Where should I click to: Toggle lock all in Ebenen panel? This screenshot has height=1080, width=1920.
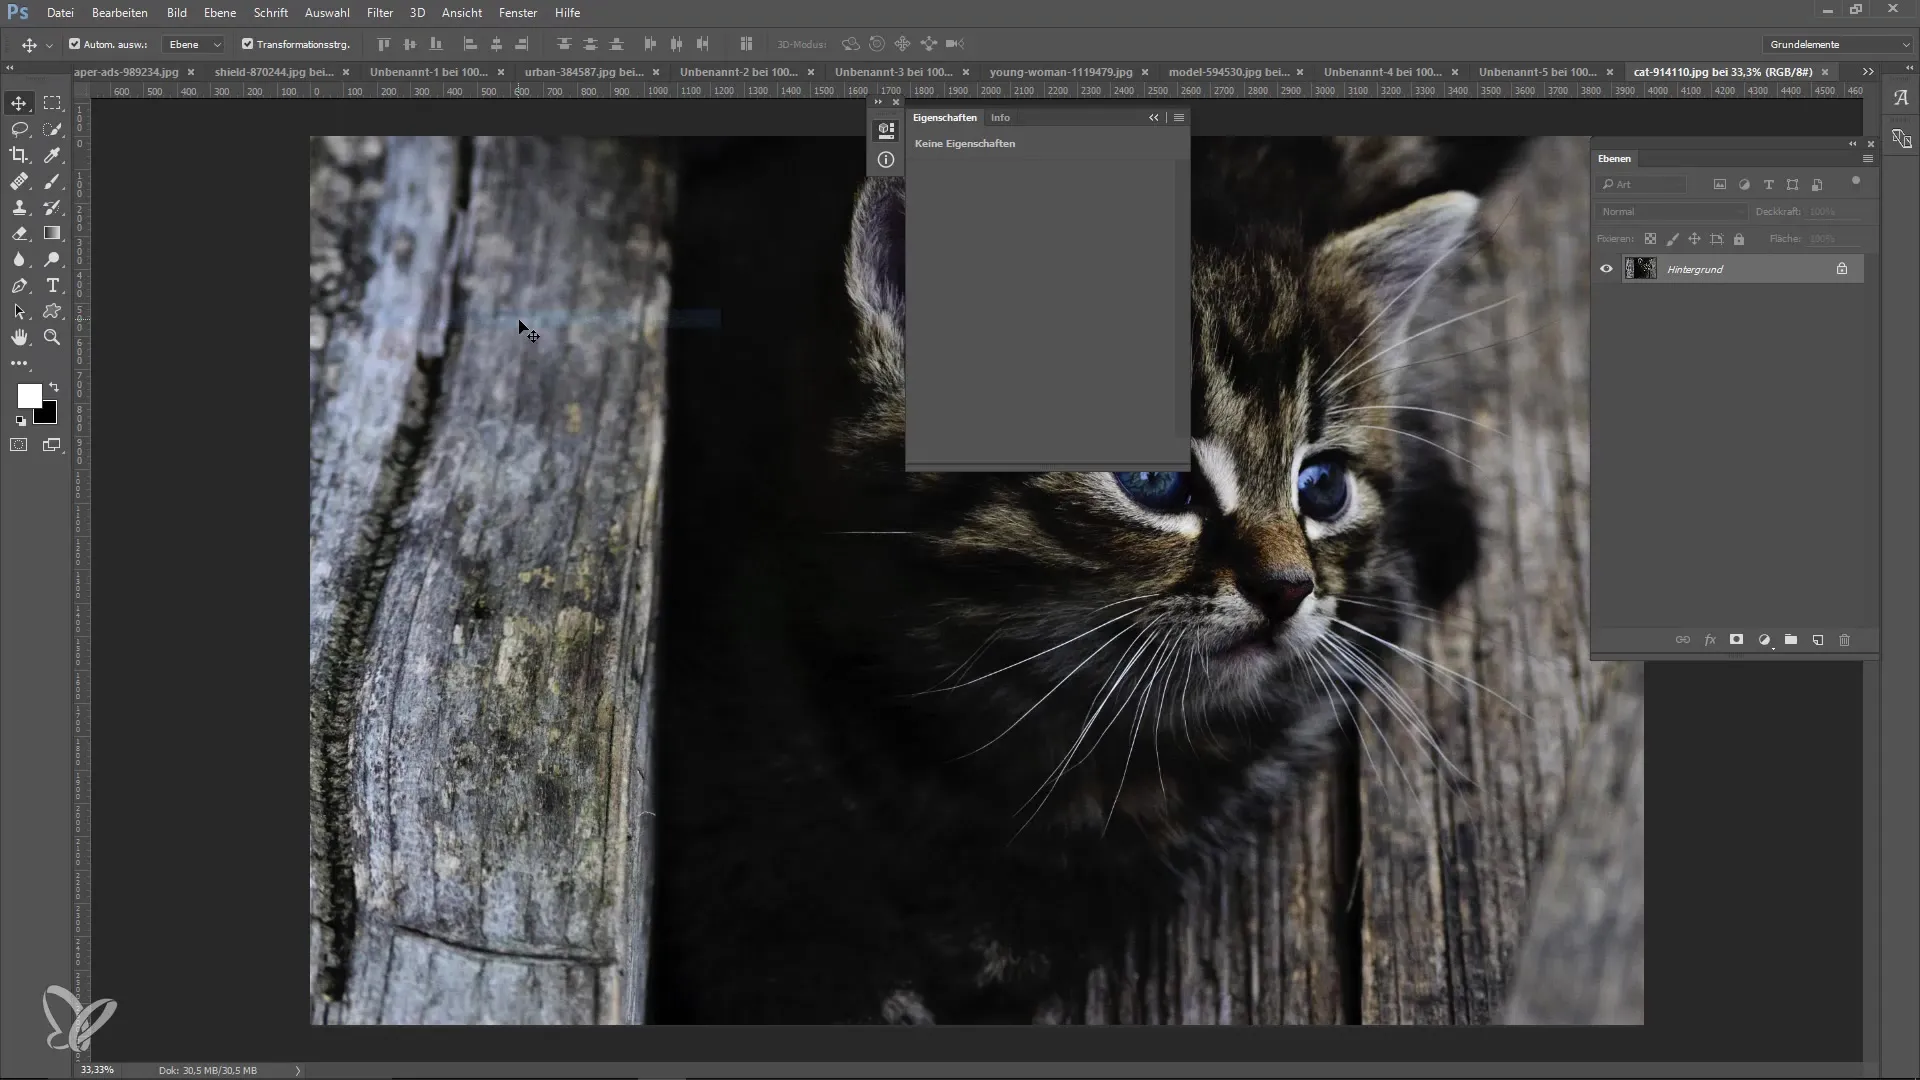pos(1739,239)
